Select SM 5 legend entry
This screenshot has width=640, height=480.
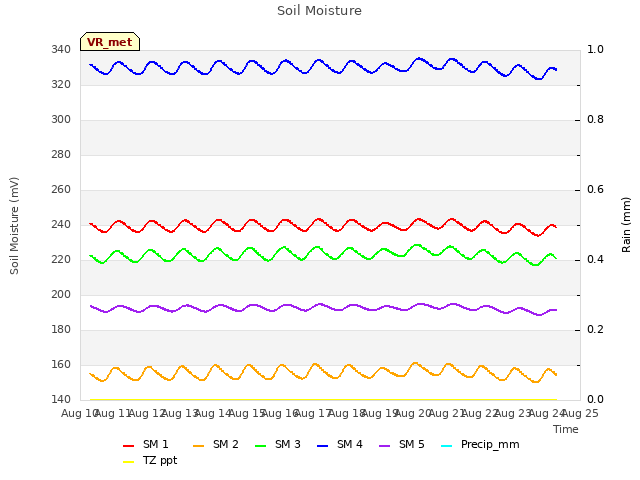tap(402, 444)
